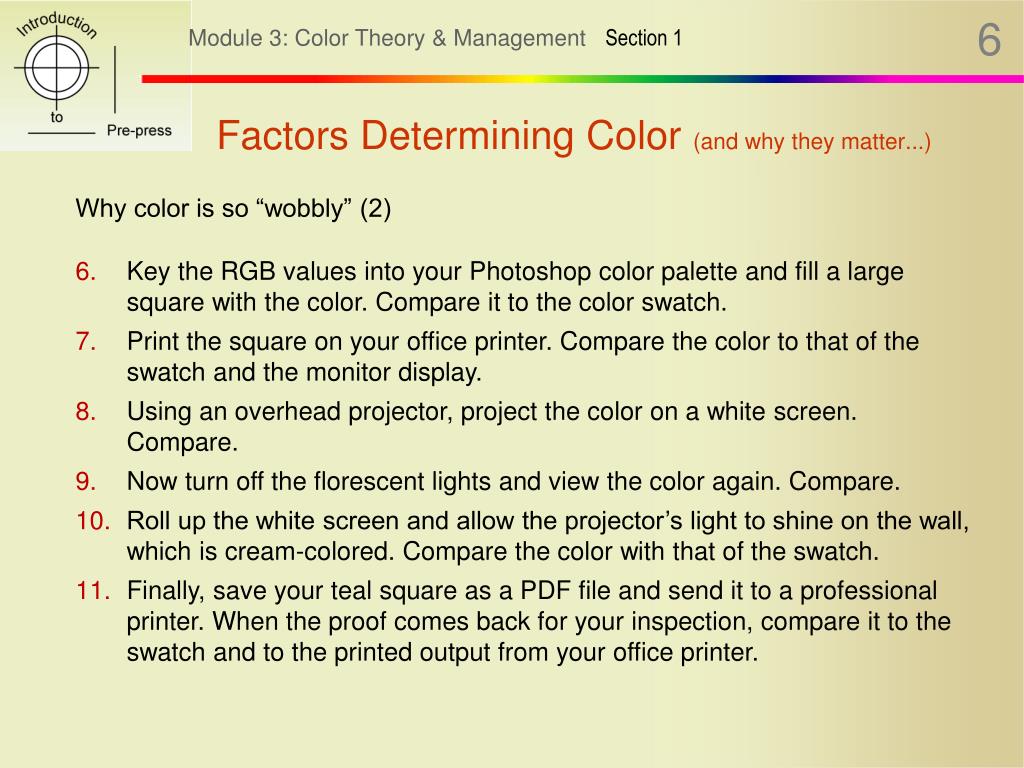
Task: Click list number 10
Action: (92, 521)
